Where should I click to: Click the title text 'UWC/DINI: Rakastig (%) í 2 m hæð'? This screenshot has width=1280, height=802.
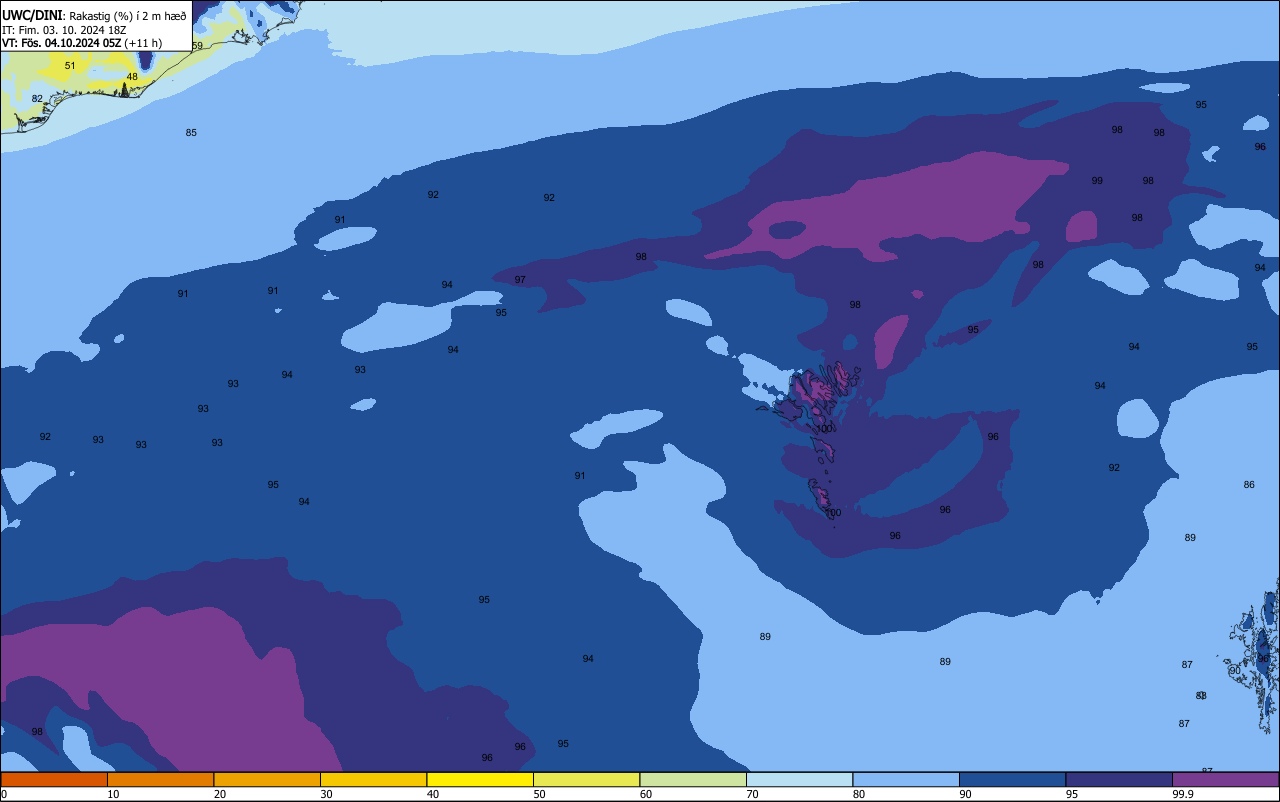(x=94, y=16)
